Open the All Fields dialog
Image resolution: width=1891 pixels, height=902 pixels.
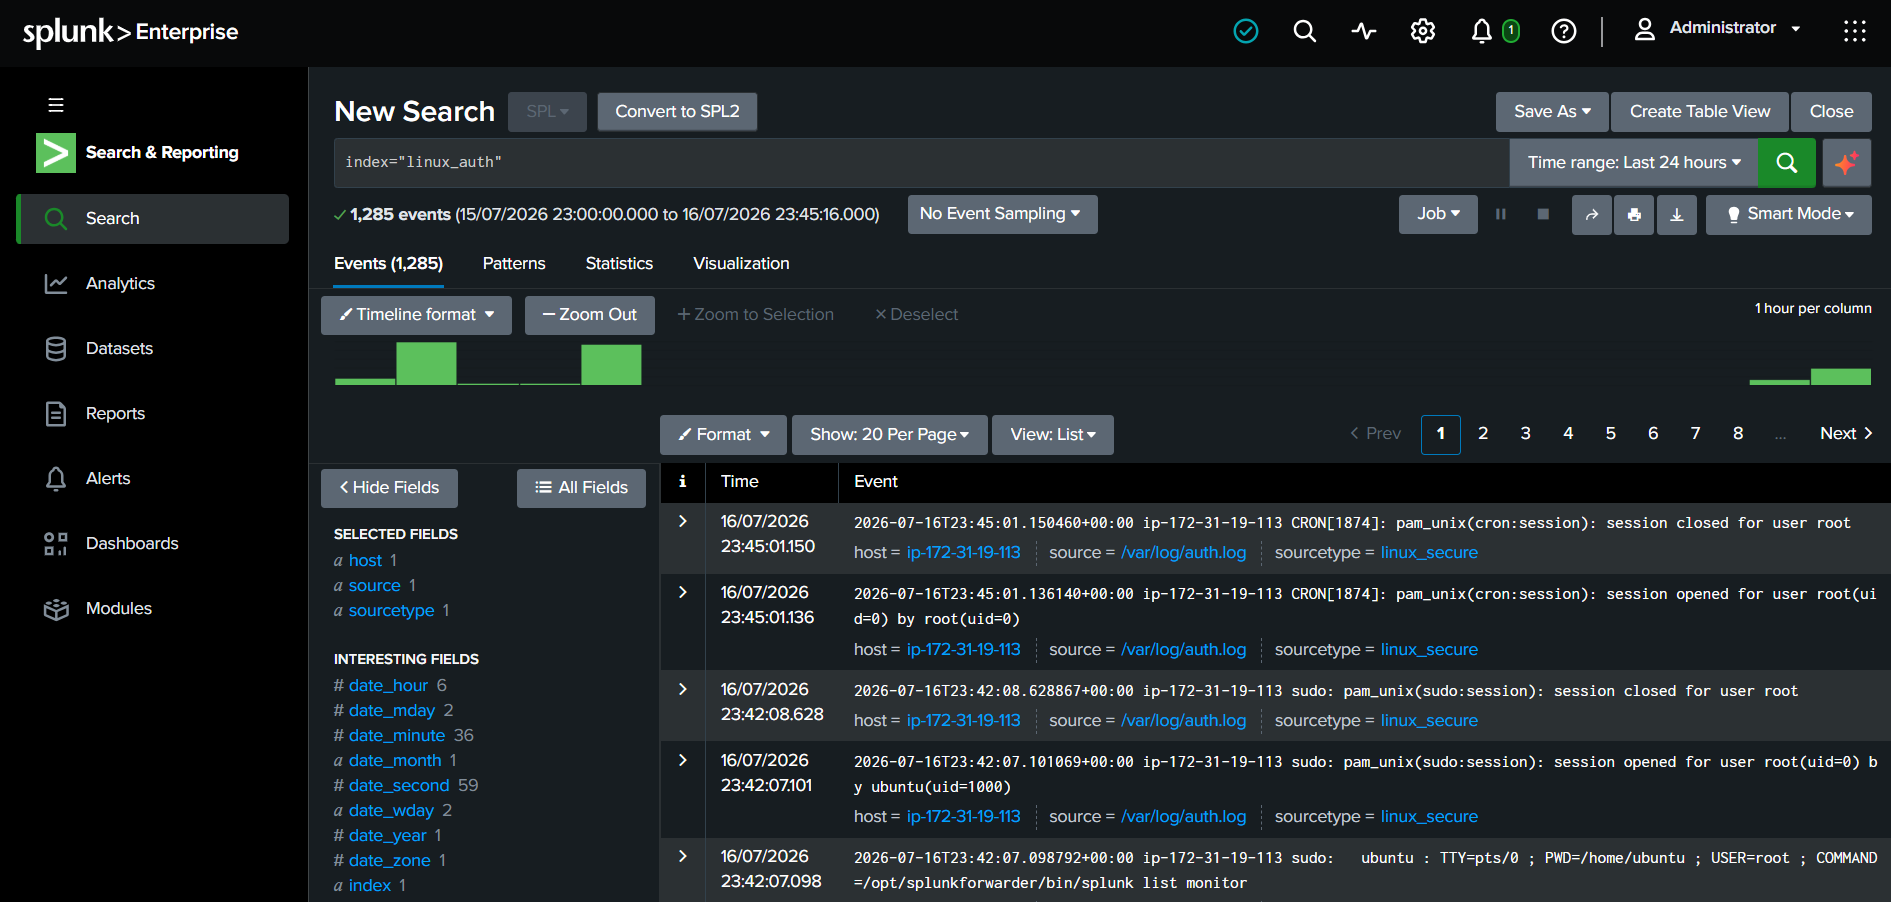(x=581, y=488)
